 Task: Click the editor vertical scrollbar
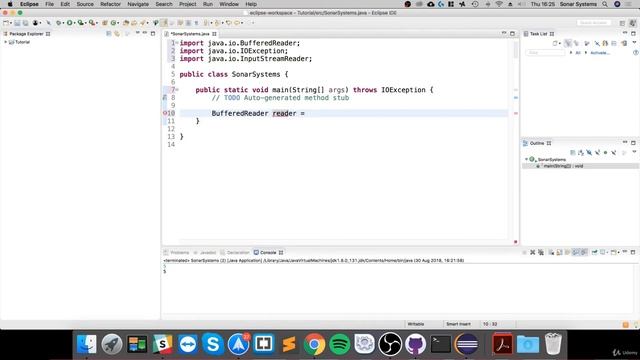[516, 50]
